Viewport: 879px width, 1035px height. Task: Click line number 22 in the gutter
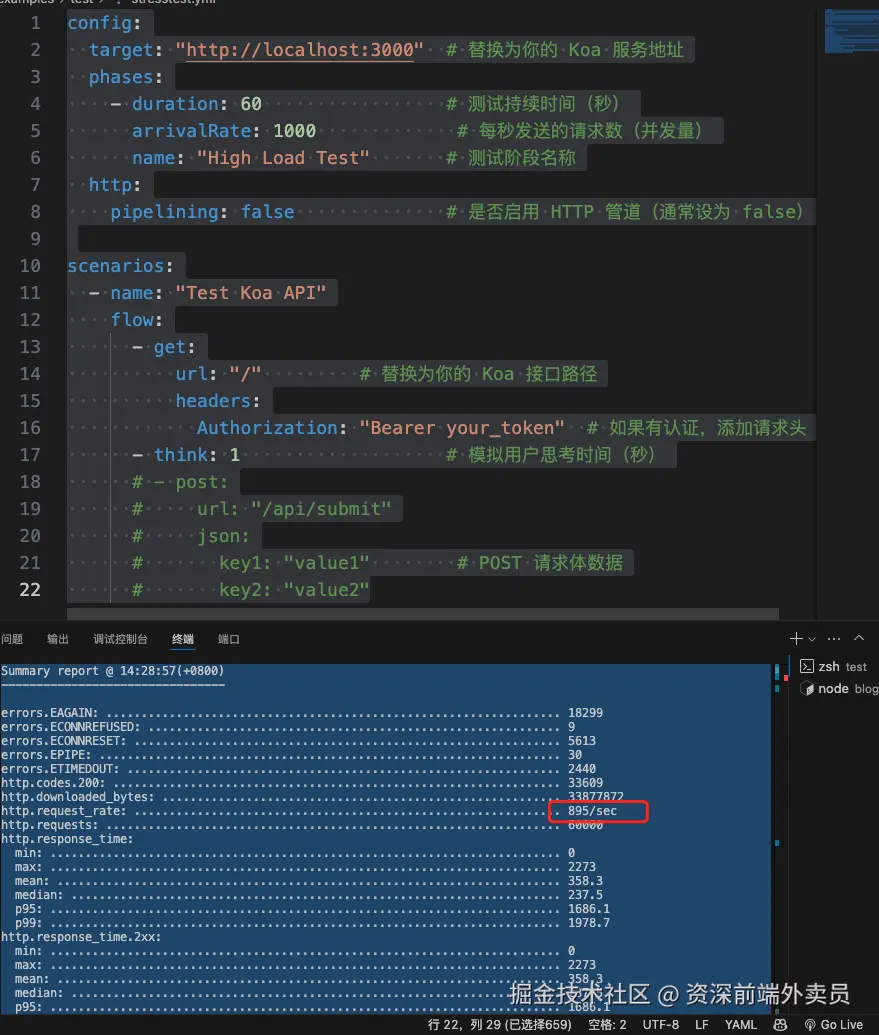[30, 589]
